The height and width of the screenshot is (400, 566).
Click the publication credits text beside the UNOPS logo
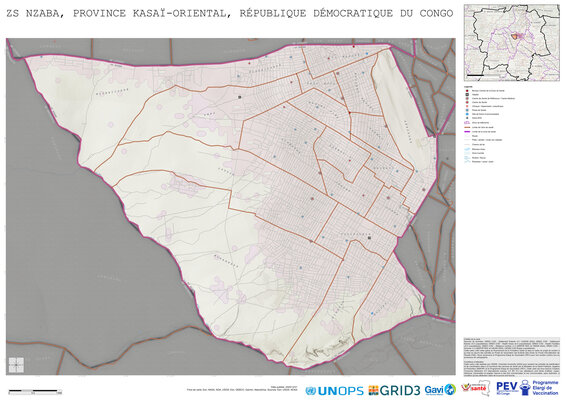(242, 388)
